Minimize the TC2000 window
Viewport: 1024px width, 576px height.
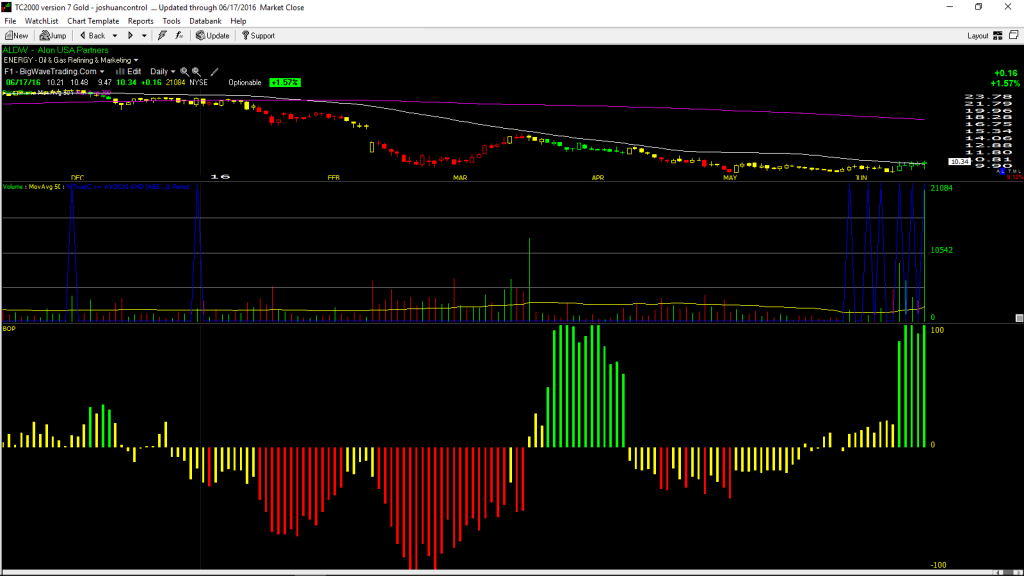[x=950, y=7]
